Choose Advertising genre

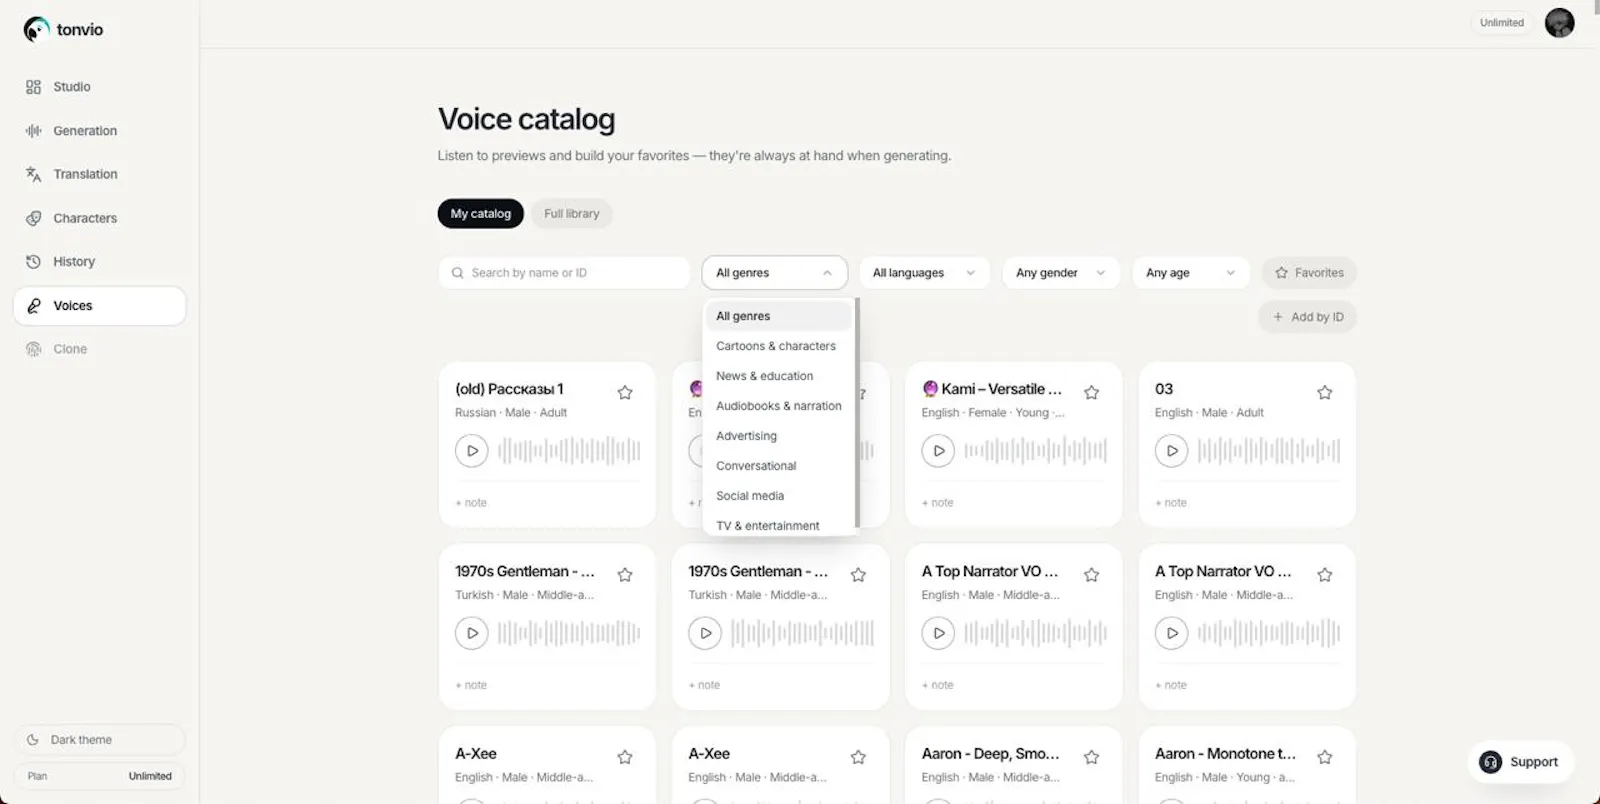(778, 436)
